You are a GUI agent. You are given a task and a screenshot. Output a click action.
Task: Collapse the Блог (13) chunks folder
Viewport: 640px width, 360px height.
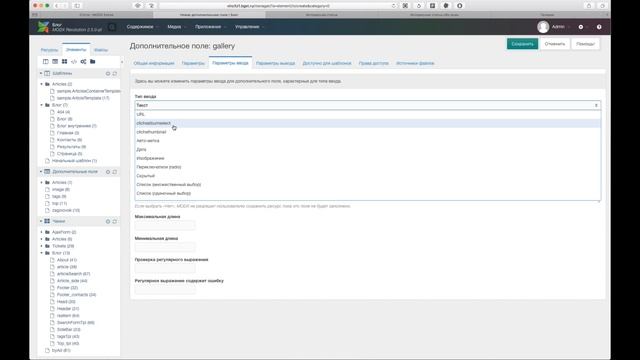click(42, 253)
